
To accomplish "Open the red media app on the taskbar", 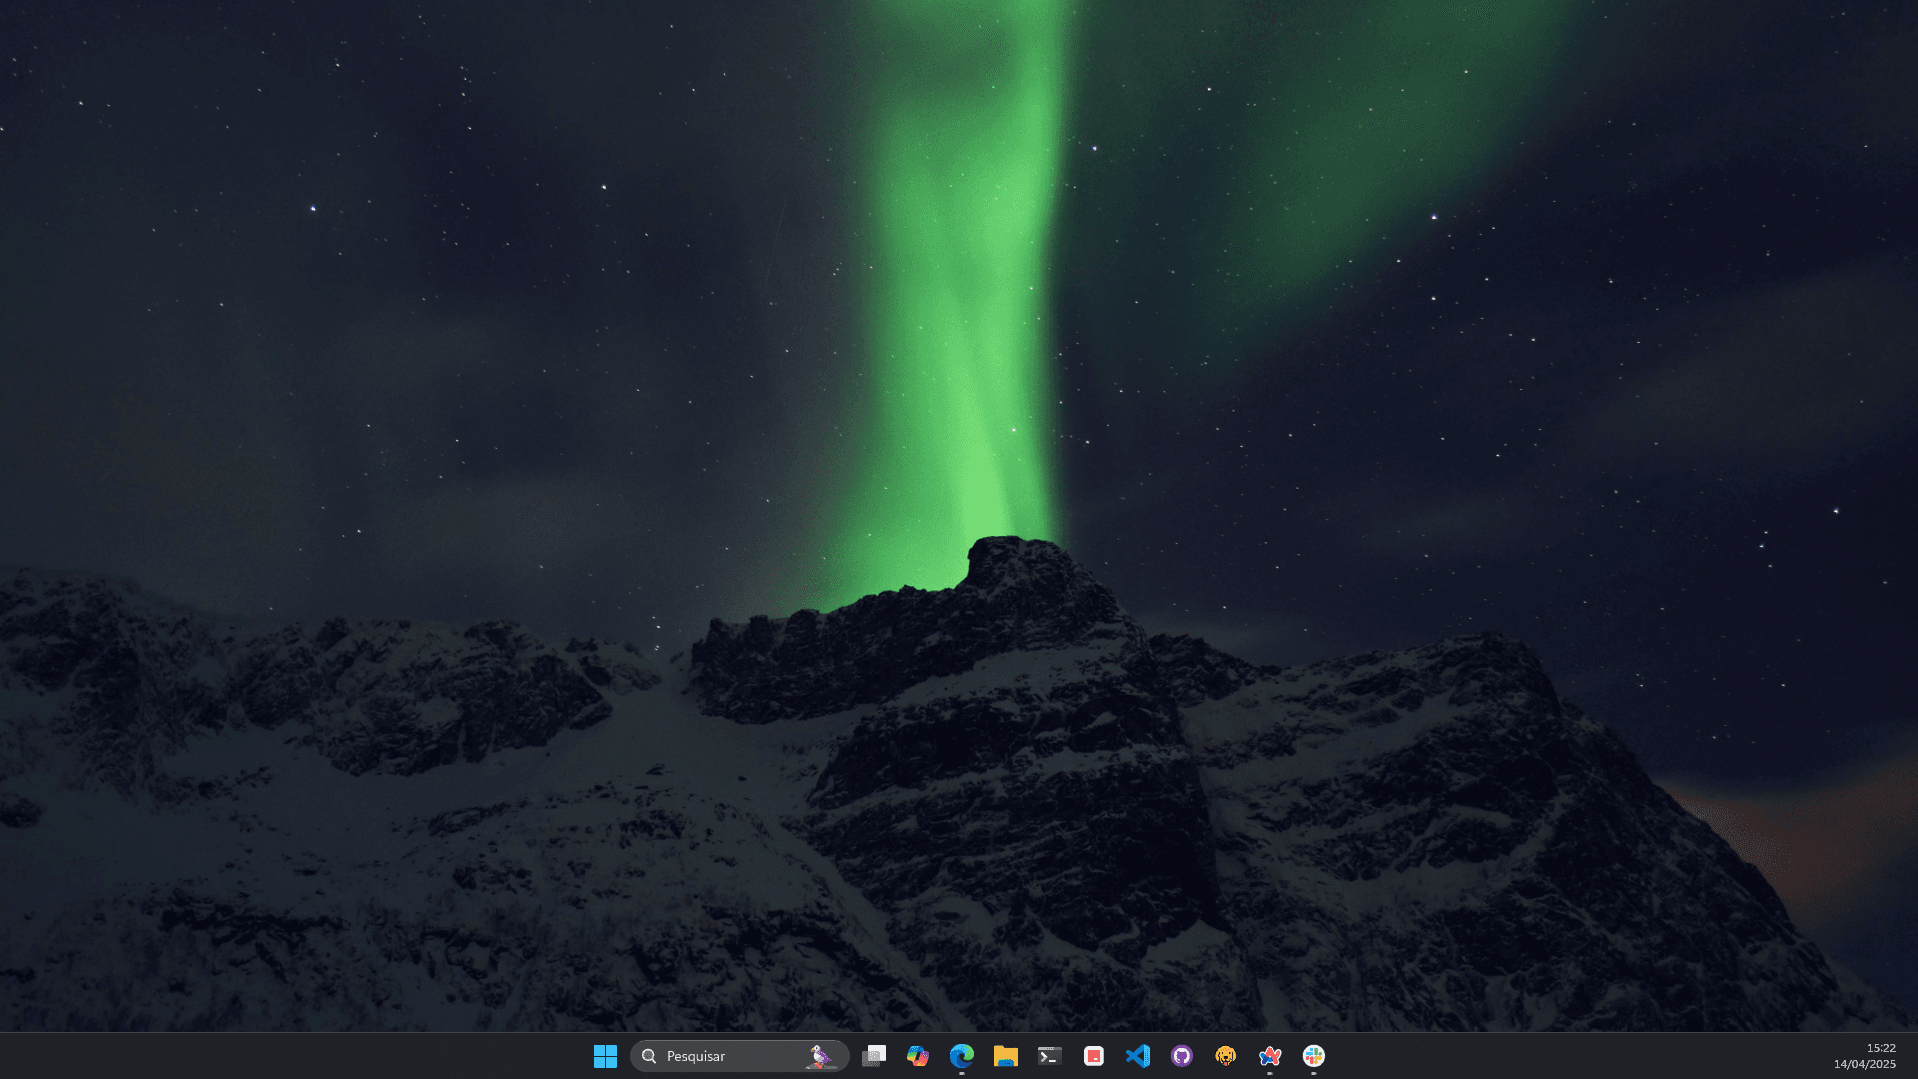I will pyautogui.click(x=1093, y=1055).
